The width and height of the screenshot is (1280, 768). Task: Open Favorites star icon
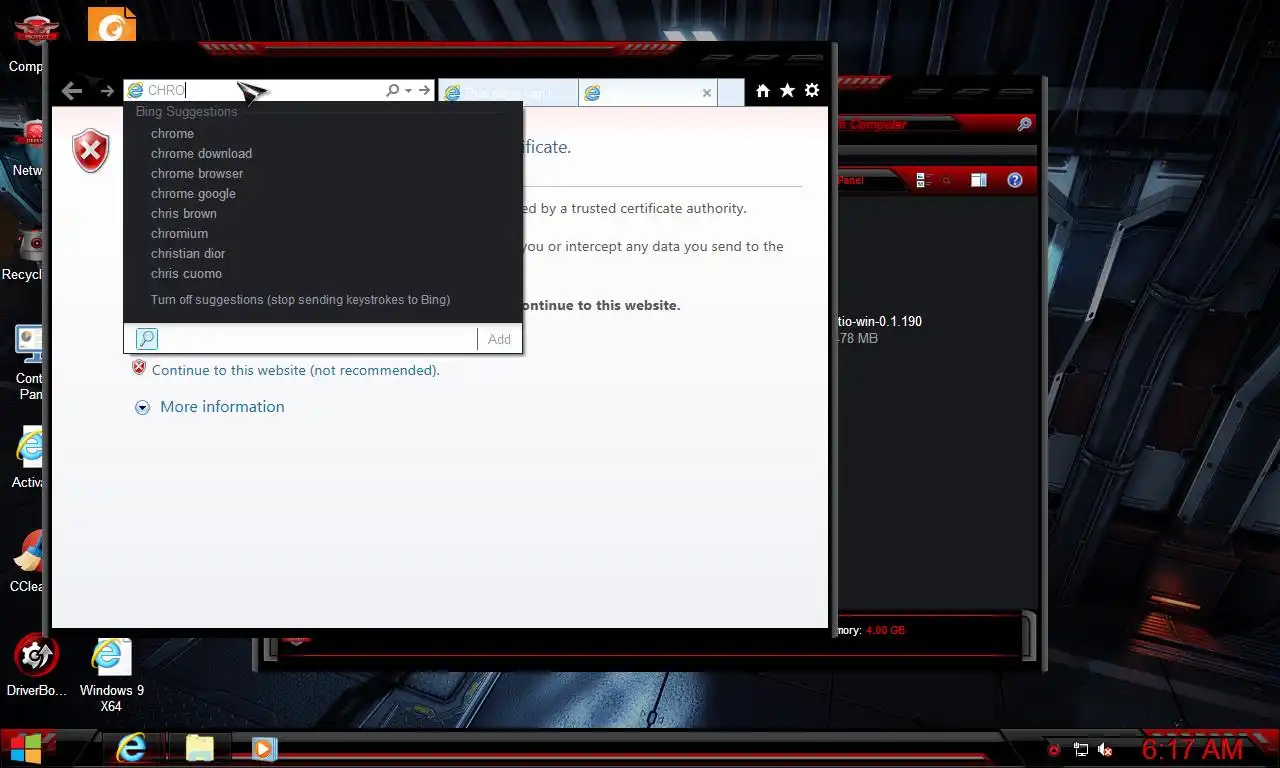pyautogui.click(x=787, y=91)
